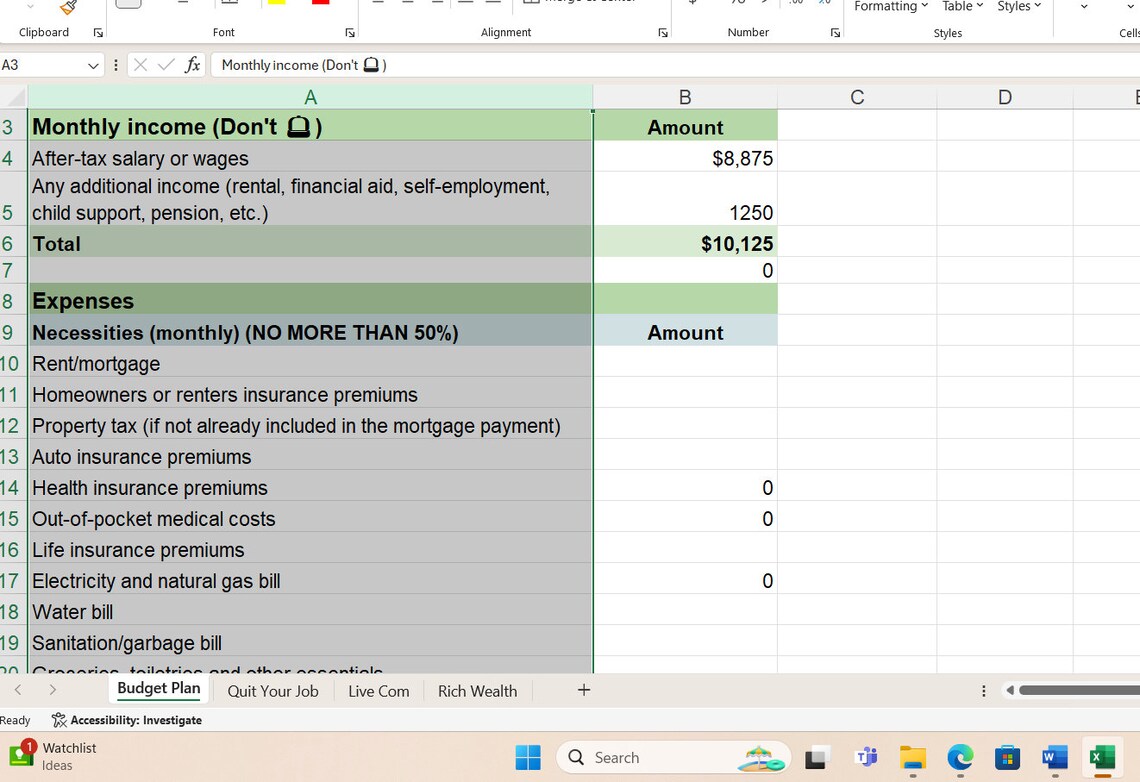
Task: Open the Font settings dialog launcher
Action: 350,32
